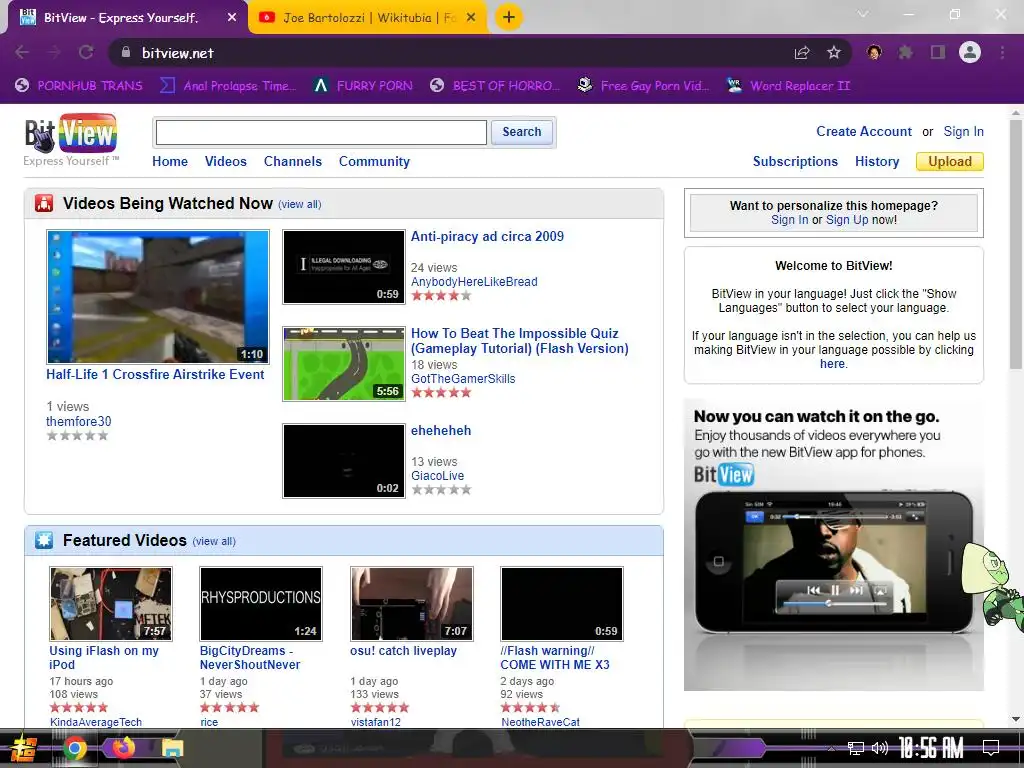The image size is (1024, 768).
Task: Open the eheheheh video thumbnail
Action: [344, 460]
